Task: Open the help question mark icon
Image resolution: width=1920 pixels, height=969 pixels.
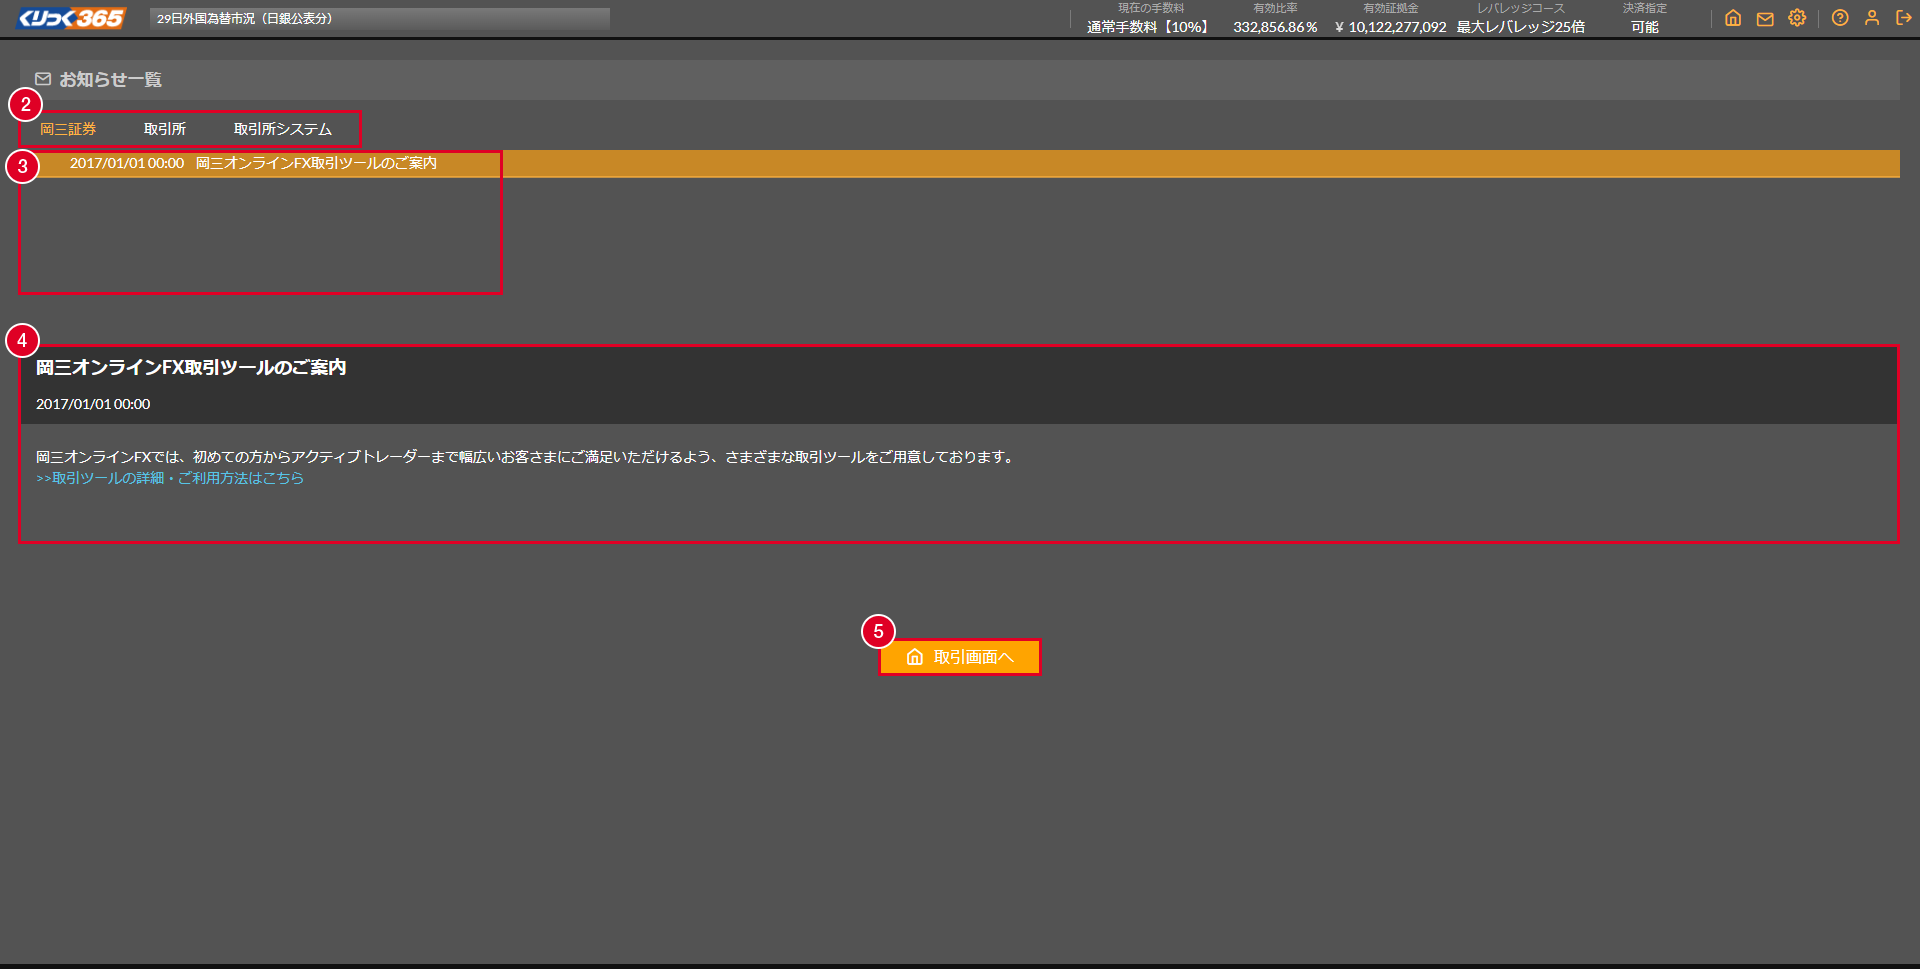Action: click(x=1840, y=18)
